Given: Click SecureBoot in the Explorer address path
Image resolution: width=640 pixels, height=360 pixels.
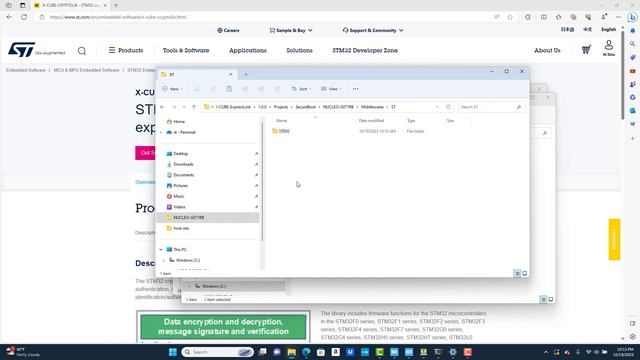Looking at the screenshot, I should coord(305,107).
